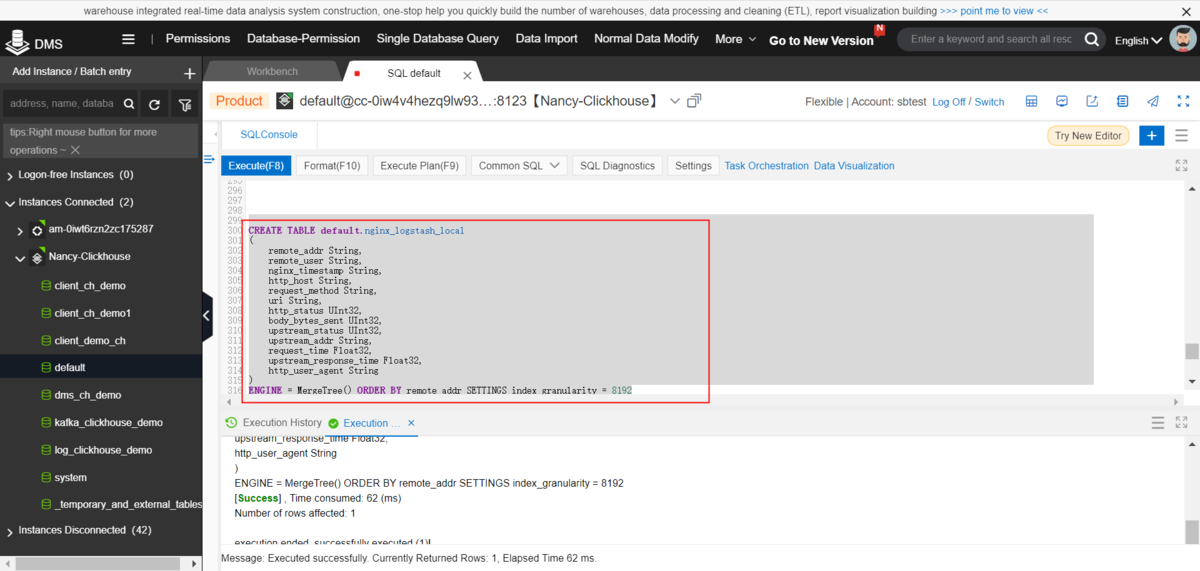This screenshot has width=1200, height=571.
Task: Select the system database
Action: pos(71,478)
